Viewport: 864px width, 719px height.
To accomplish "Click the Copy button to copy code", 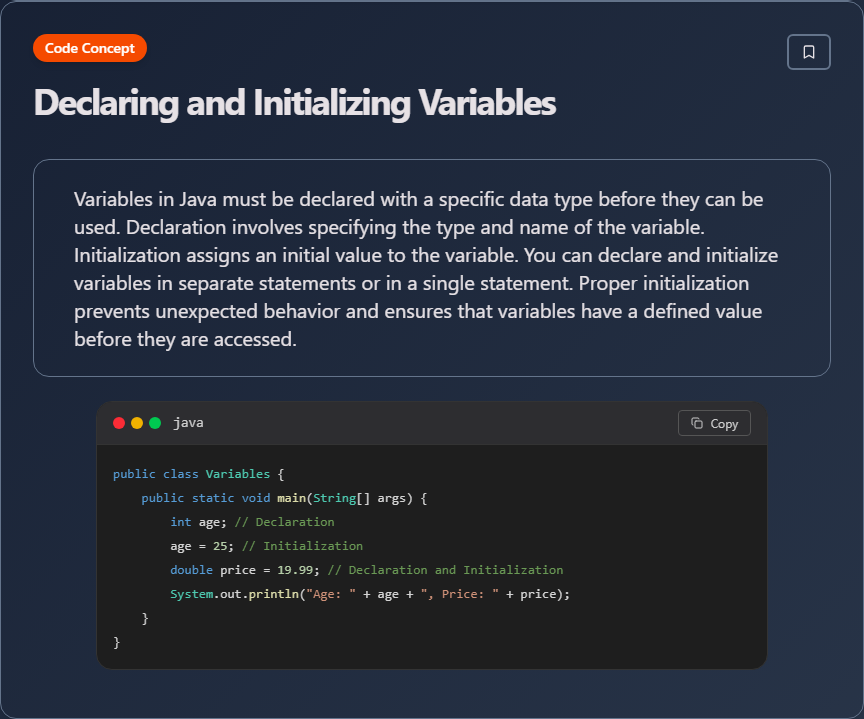I will (x=714, y=423).
